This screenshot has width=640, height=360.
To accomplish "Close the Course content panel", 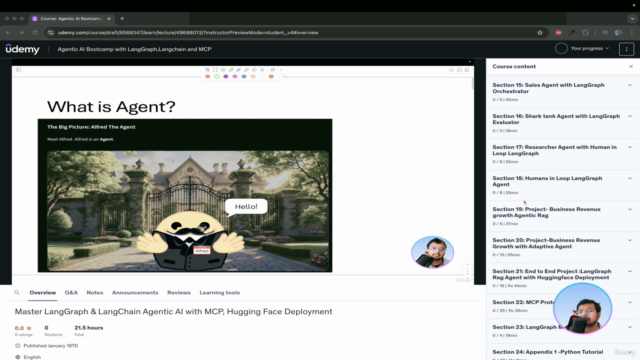I will [x=631, y=67].
